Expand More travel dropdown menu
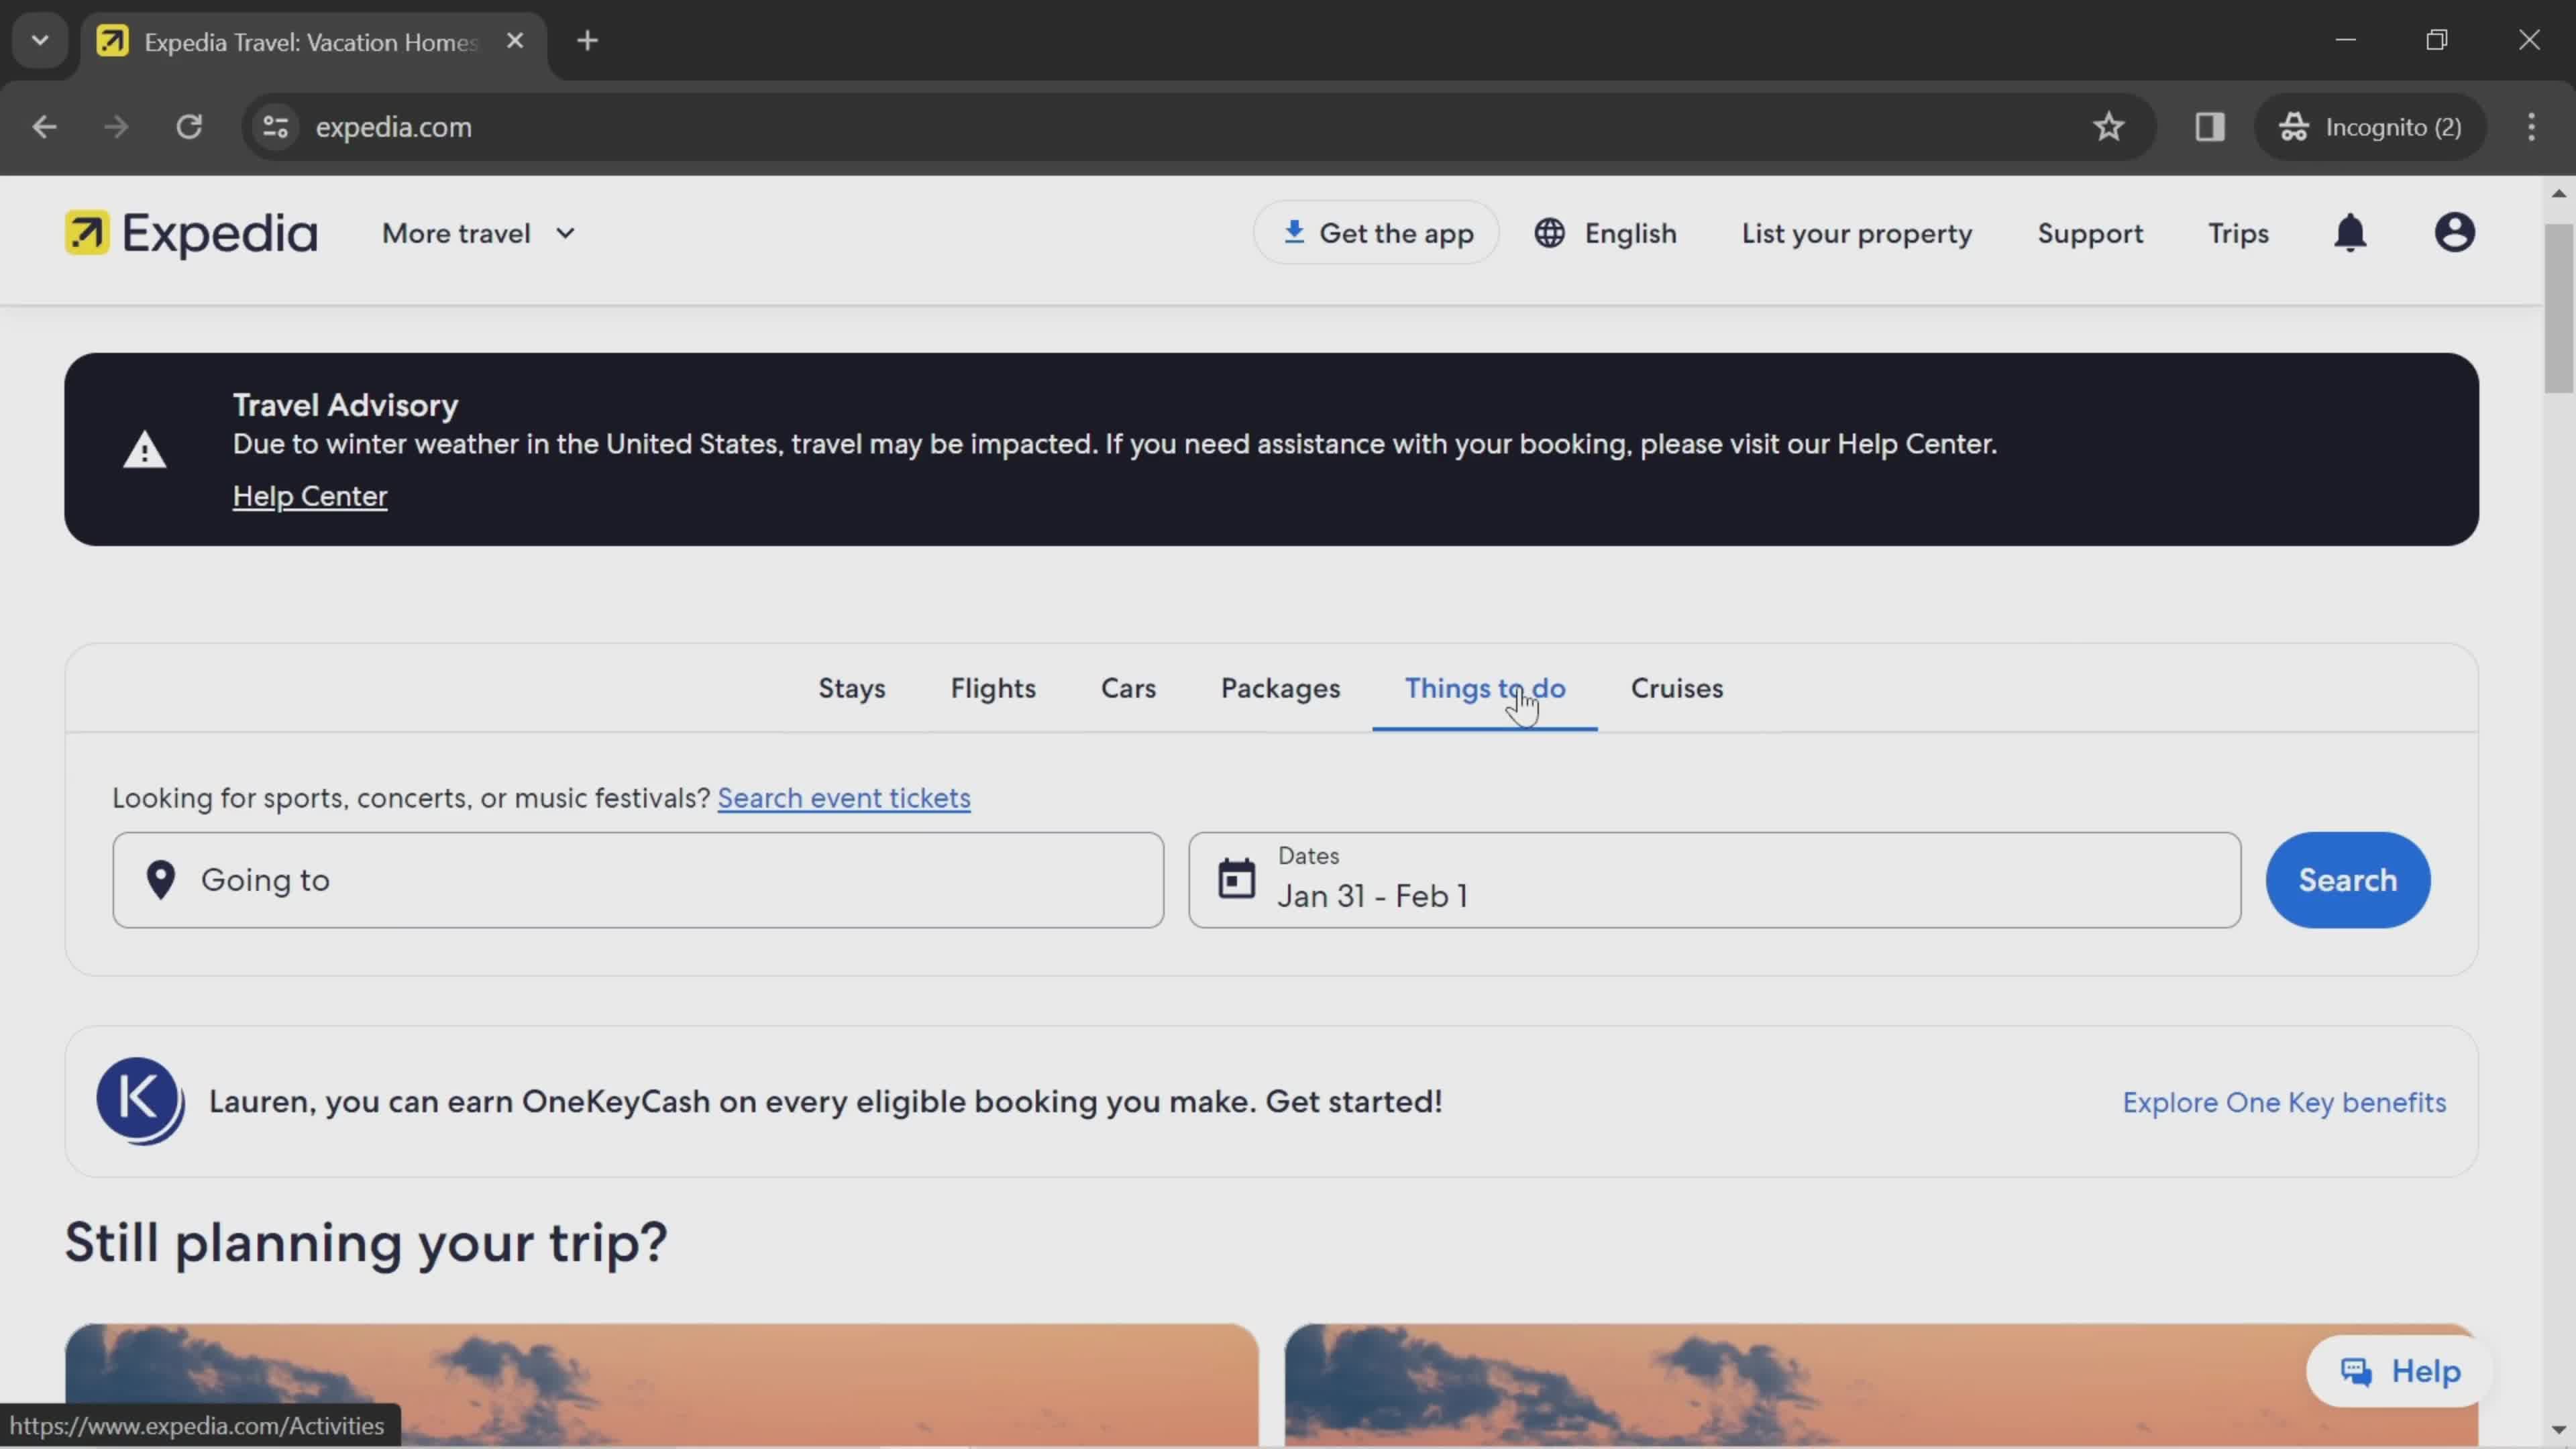The width and height of the screenshot is (2576, 1449). point(478,231)
